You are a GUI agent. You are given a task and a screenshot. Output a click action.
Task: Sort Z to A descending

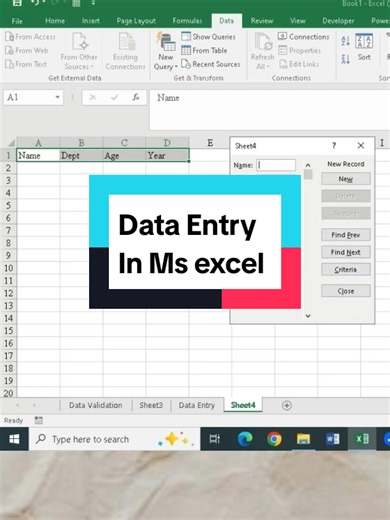tap(346, 59)
